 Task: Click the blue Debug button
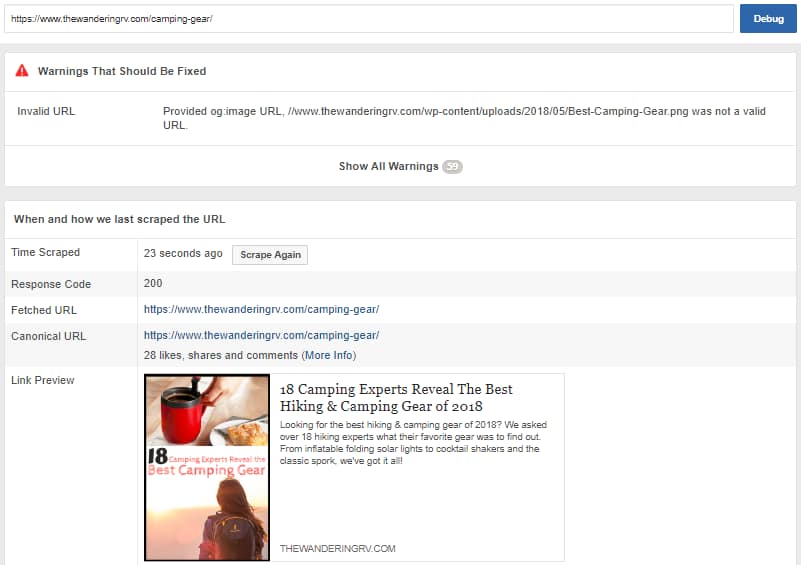(768, 19)
